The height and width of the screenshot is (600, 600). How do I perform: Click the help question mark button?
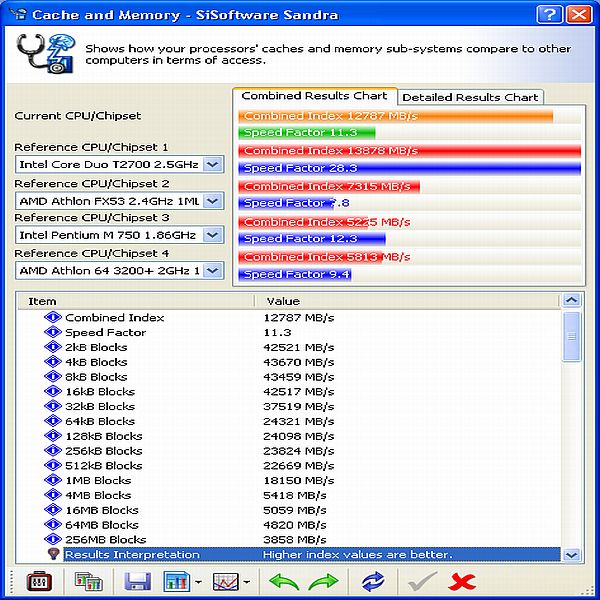pos(549,15)
